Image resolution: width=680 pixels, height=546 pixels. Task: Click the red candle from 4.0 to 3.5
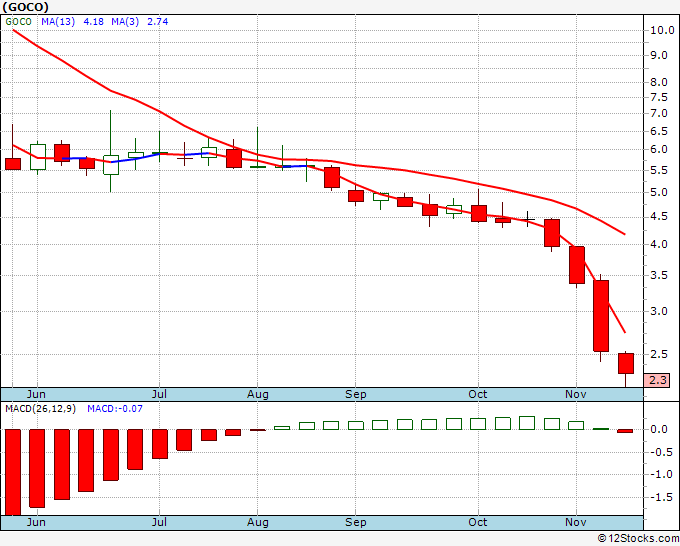577,265
